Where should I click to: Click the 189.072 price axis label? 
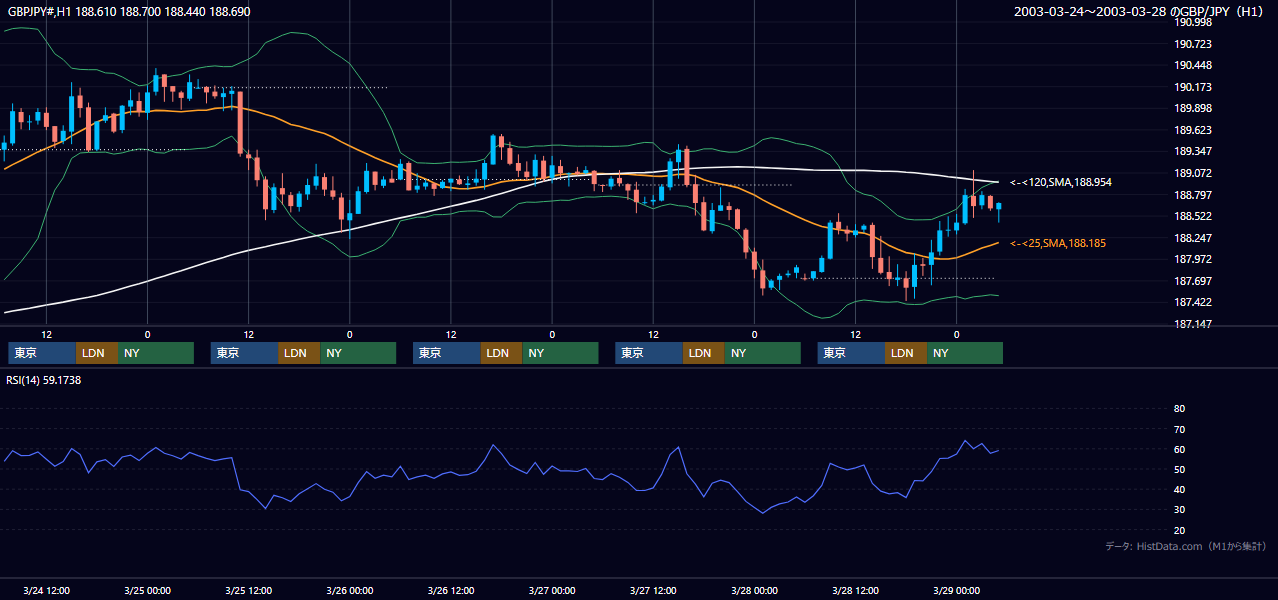pyautogui.click(x=1194, y=173)
